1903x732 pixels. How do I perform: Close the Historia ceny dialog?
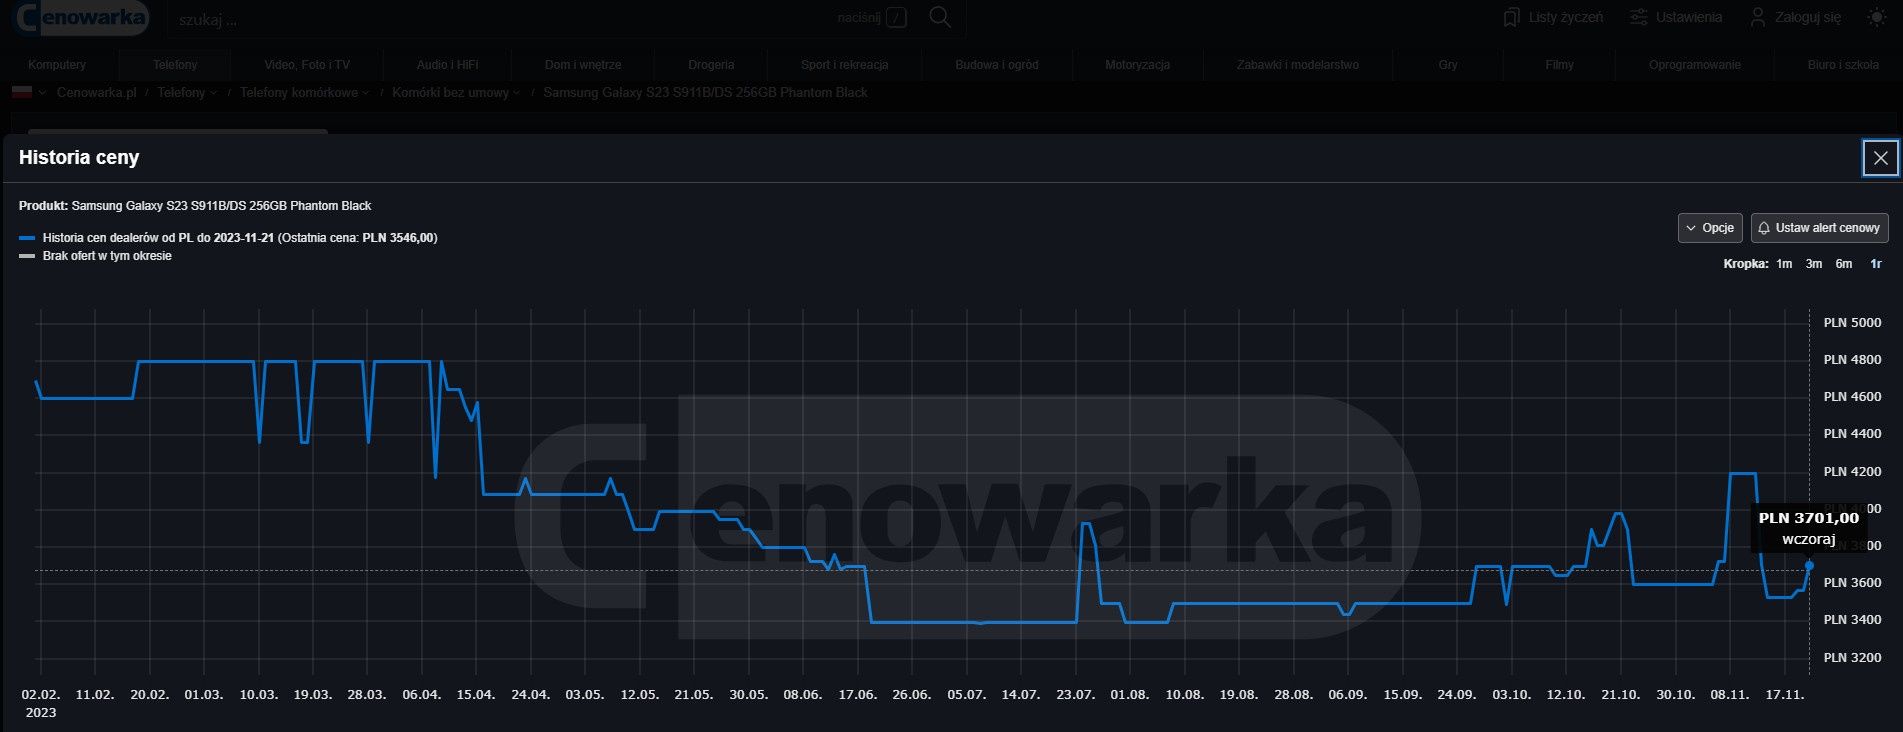tap(1880, 158)
